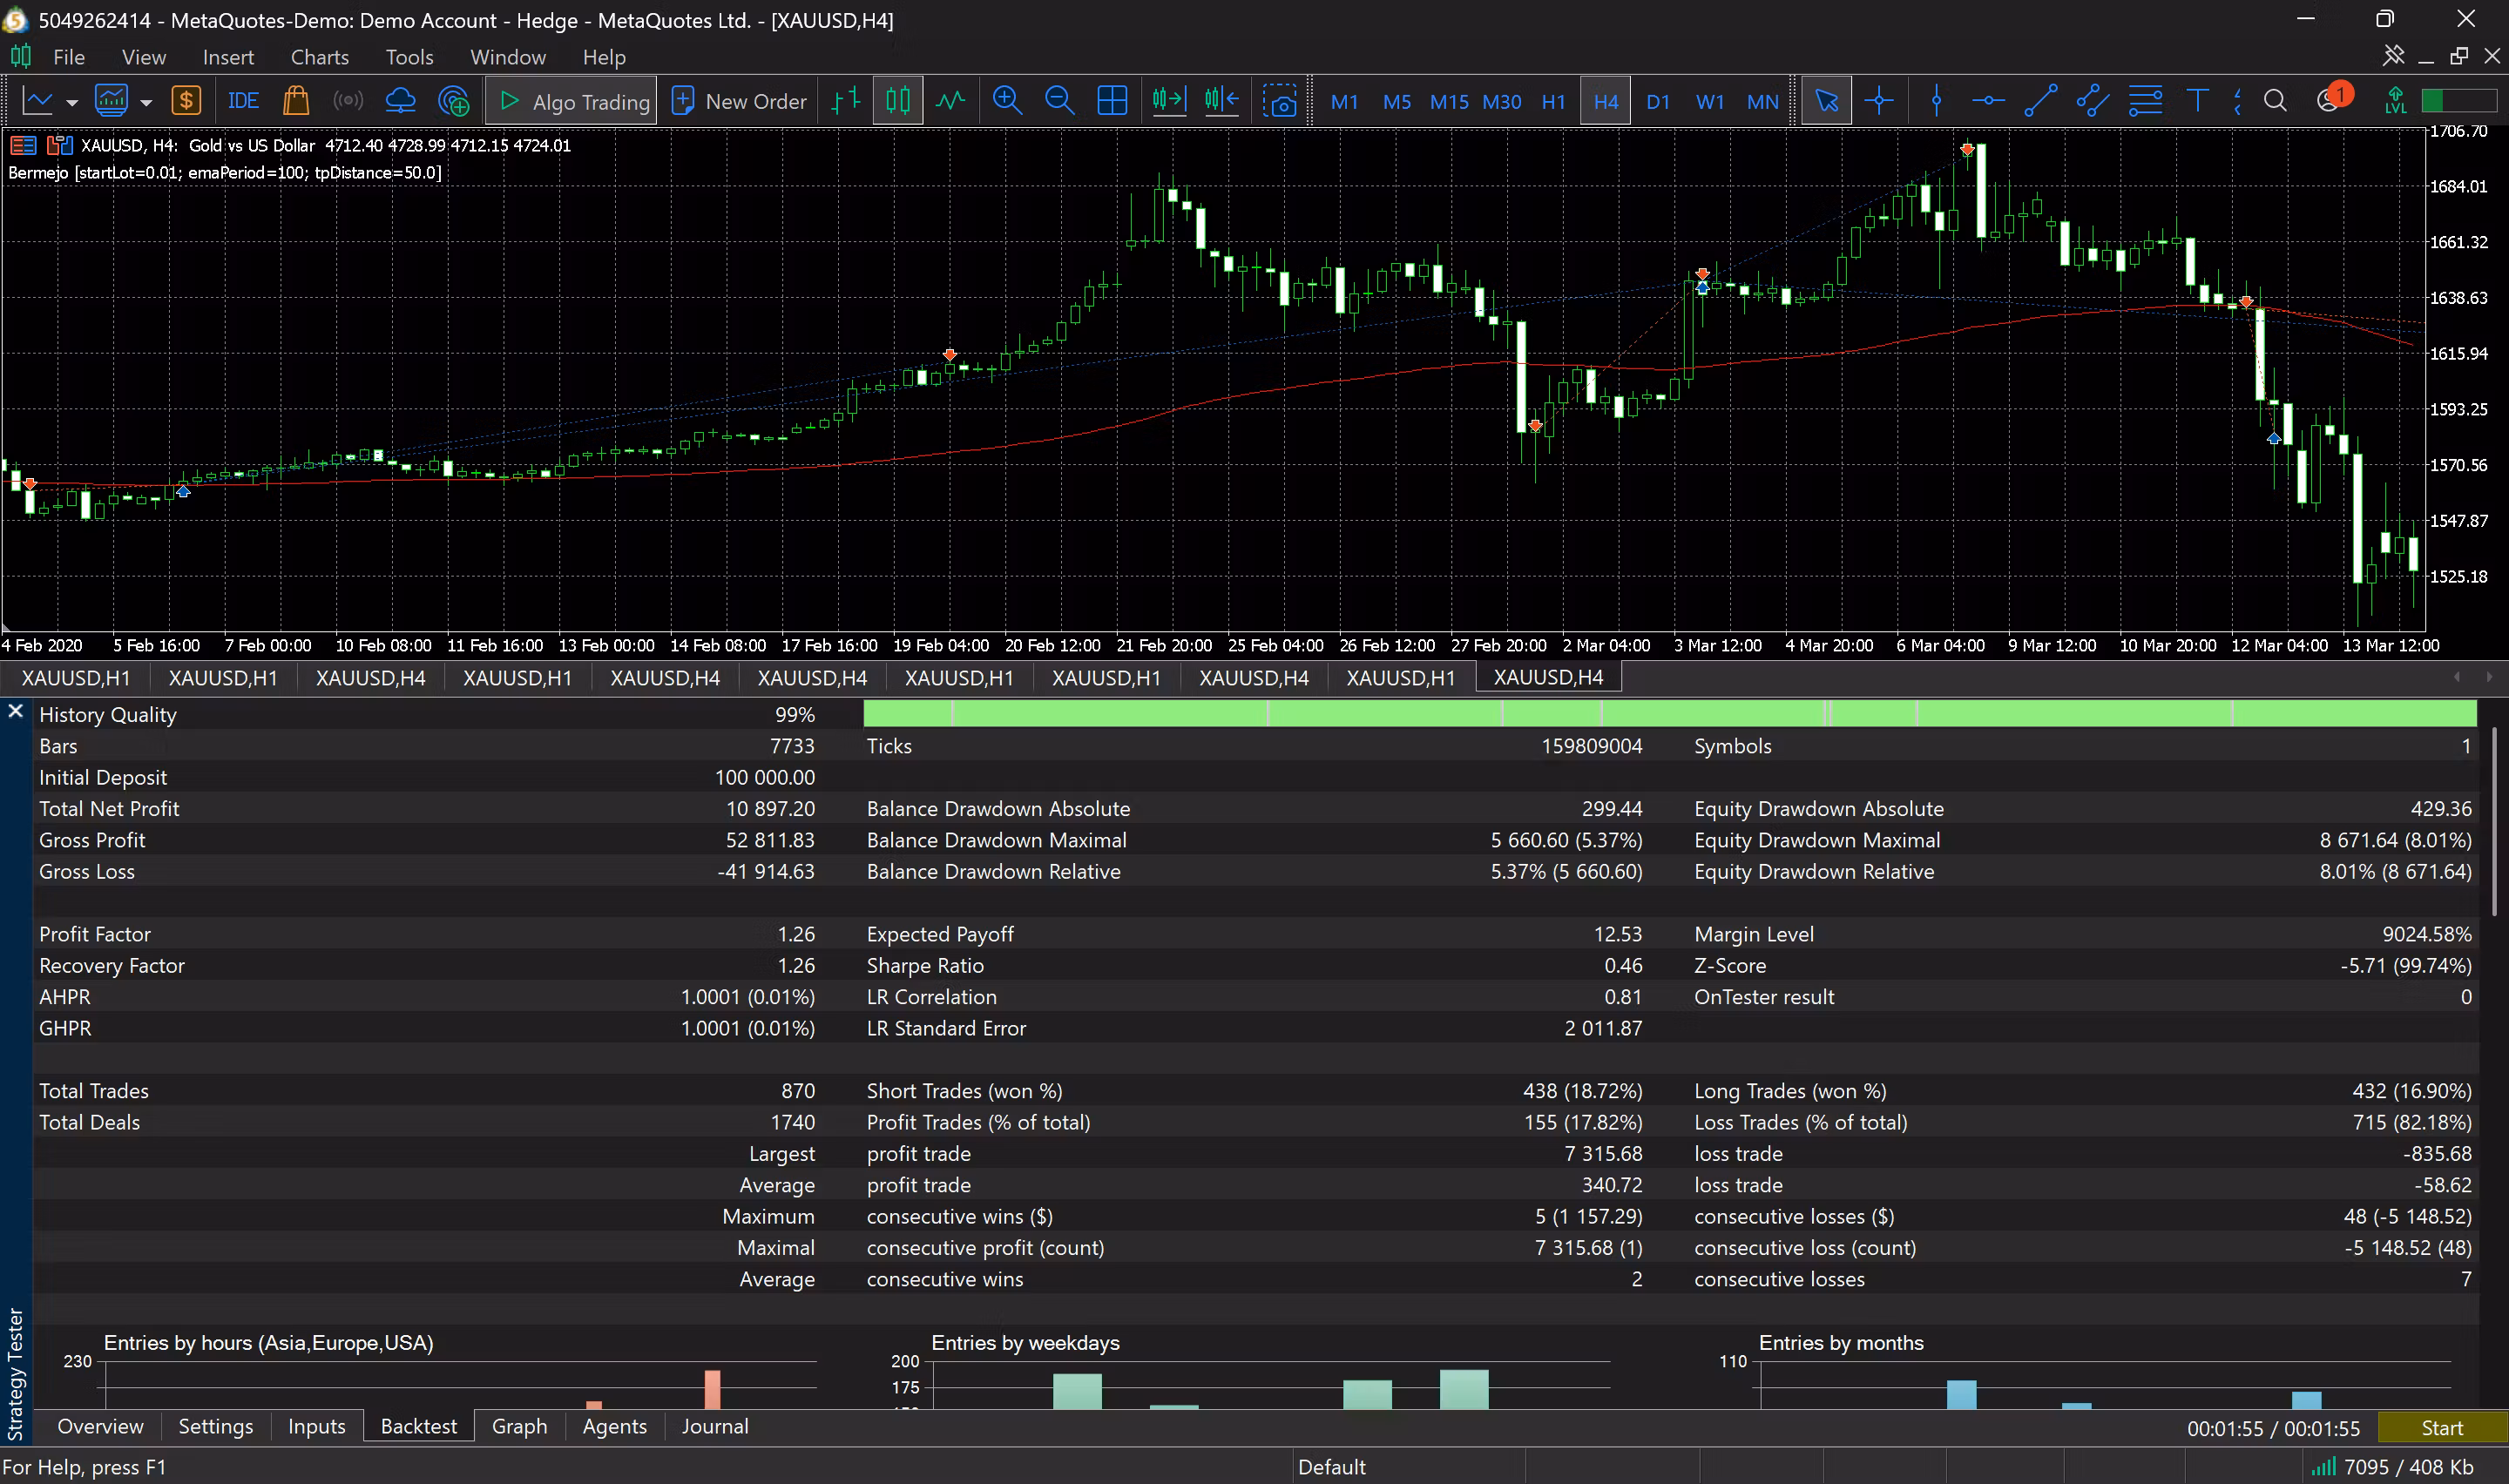Click the copy trading radar icon

coord(454,101)
